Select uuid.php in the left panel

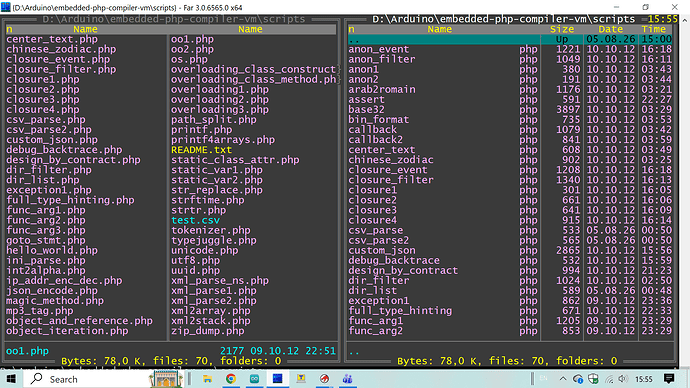tap(195, 271)
